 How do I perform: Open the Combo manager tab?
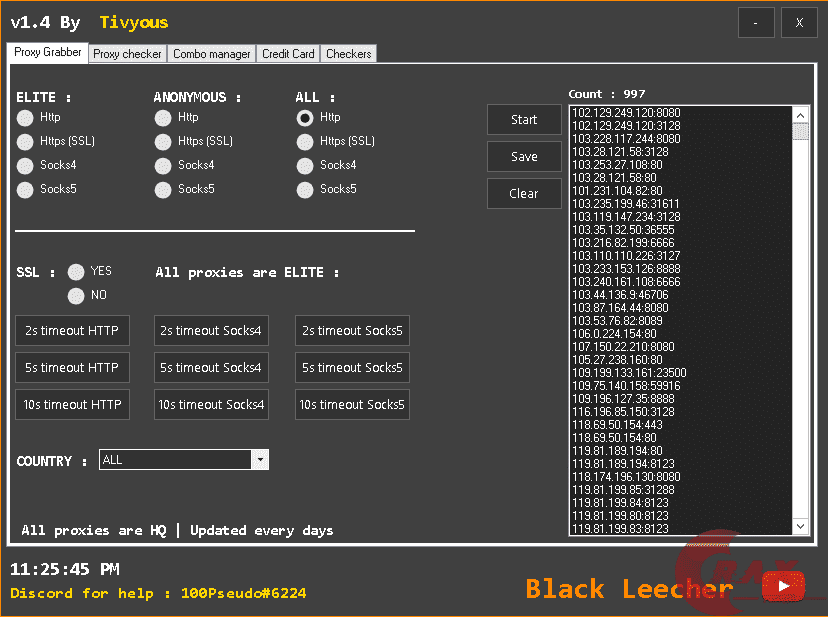coord(211,54)
